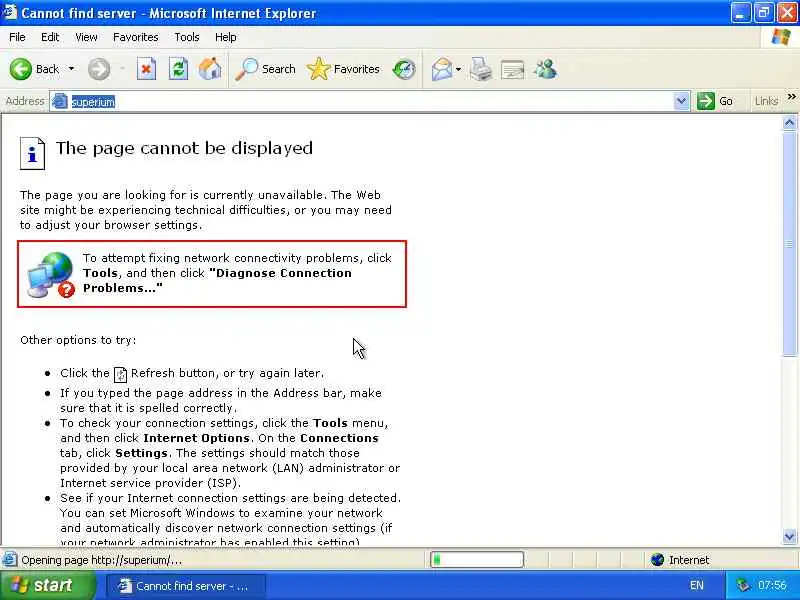Image resolution: width=800 pixels, height=600 pixels.
Task: Click the bold "Internet Options" text
Action: pyautogui.click(x=196, y=438)
